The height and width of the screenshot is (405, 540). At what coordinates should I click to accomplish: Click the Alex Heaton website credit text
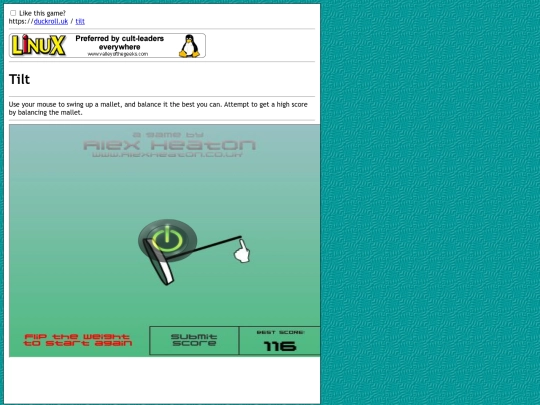click(168, 155)
